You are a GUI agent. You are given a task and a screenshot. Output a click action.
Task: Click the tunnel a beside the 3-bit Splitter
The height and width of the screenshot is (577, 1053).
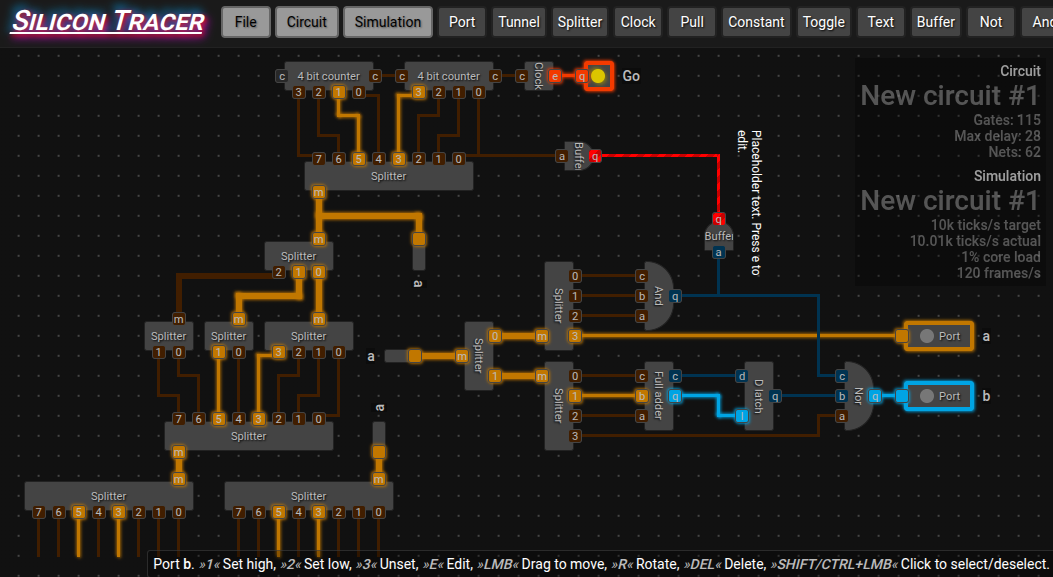[418, 251]
